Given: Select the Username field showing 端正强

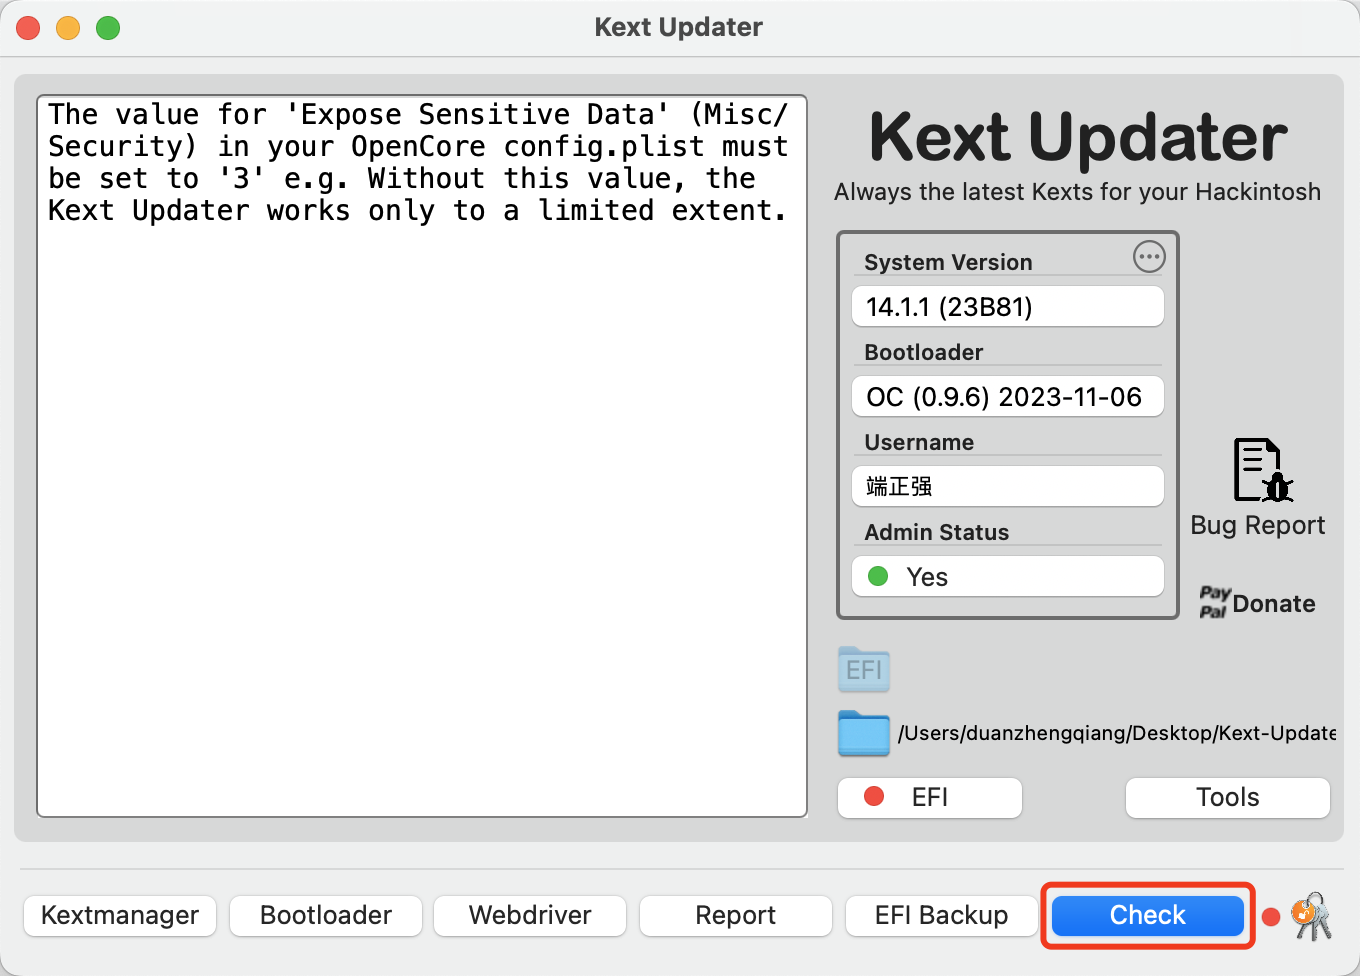Looking at the screenshot, I should pyautogui.click(x=1007, y=486).
